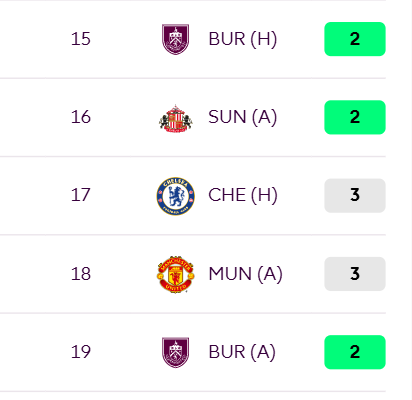Select gameweek number 15

(x=81, y=39)
